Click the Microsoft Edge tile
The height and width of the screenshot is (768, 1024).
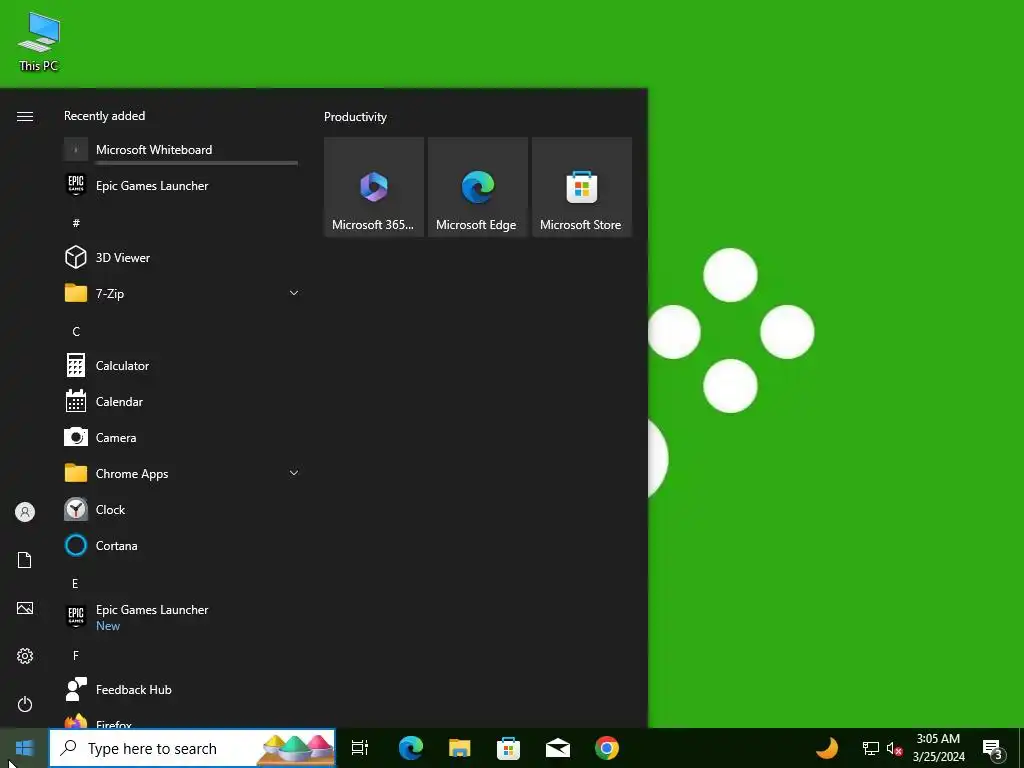click(x=477, y=187)
